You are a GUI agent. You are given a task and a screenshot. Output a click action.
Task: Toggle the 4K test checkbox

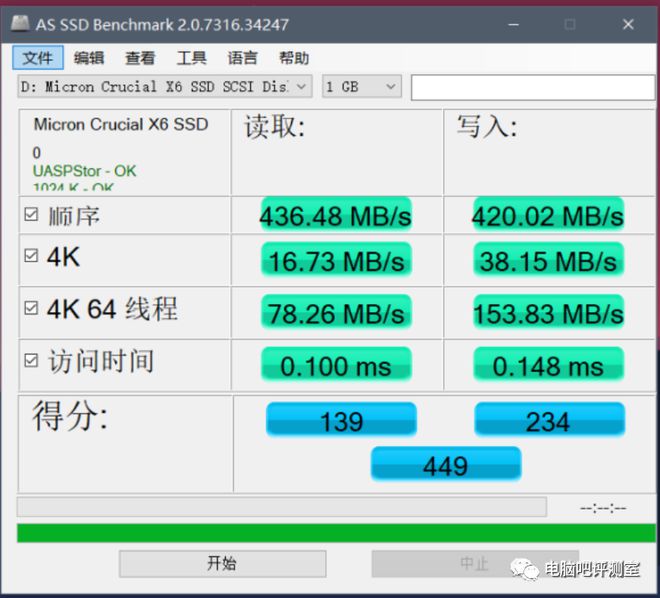click(31, 255)
